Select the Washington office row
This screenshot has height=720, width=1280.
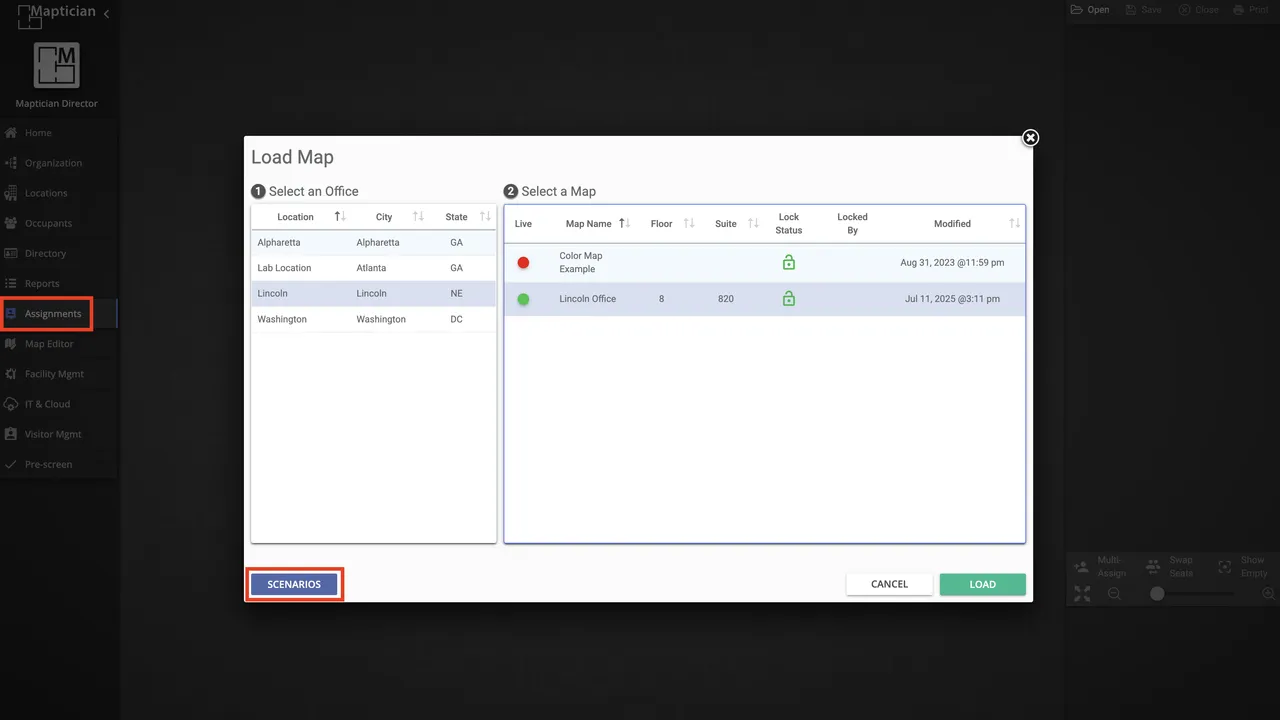373,319
